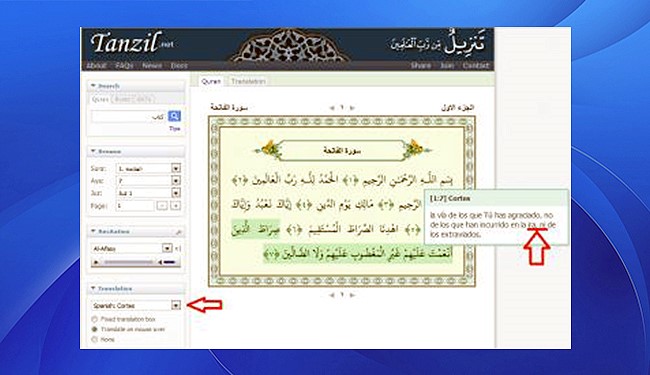This screenshot has height=375, width=650.
Task: Open the Spanish: Cortes translation dropdown
Action: [176, 305]
